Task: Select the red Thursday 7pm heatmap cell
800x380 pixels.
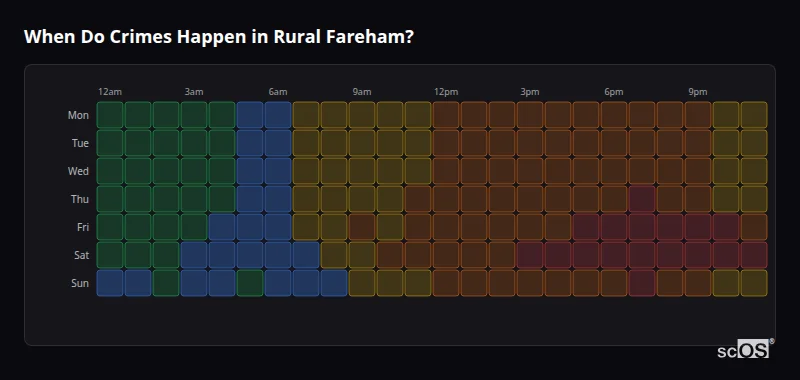Action: 642,199
